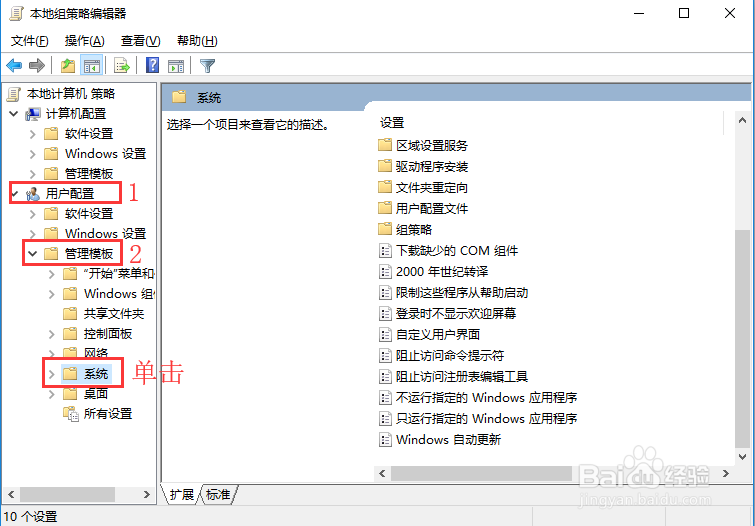The image size is (755, 526).
Task: Click the settings list vertical scrollbar thumb
Action: (742, 339)
